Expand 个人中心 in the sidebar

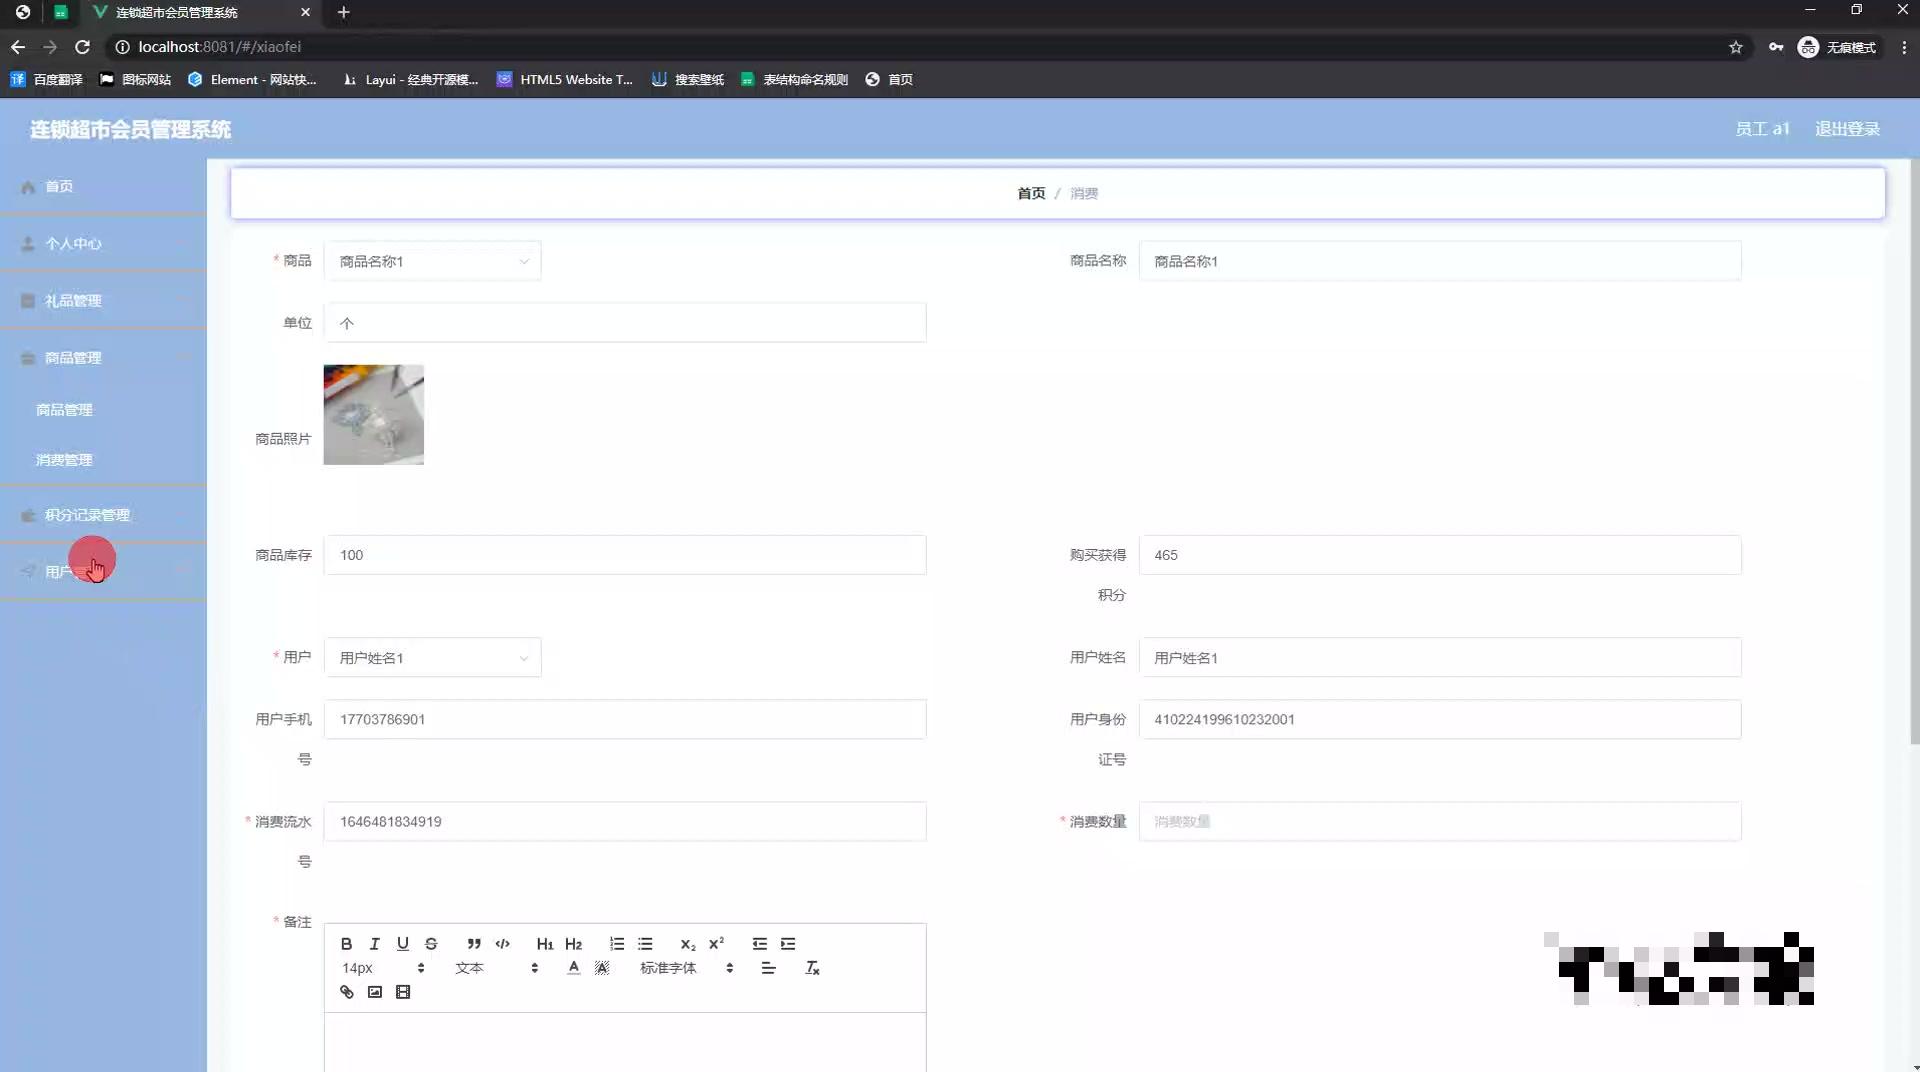pyautogui.click(x=103, y=244)
